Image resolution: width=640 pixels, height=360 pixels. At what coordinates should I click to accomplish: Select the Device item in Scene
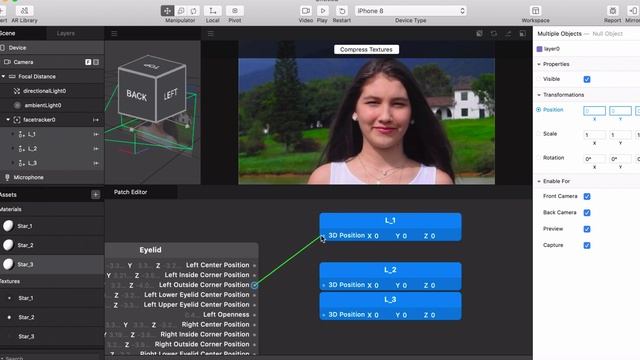(52, 48)
